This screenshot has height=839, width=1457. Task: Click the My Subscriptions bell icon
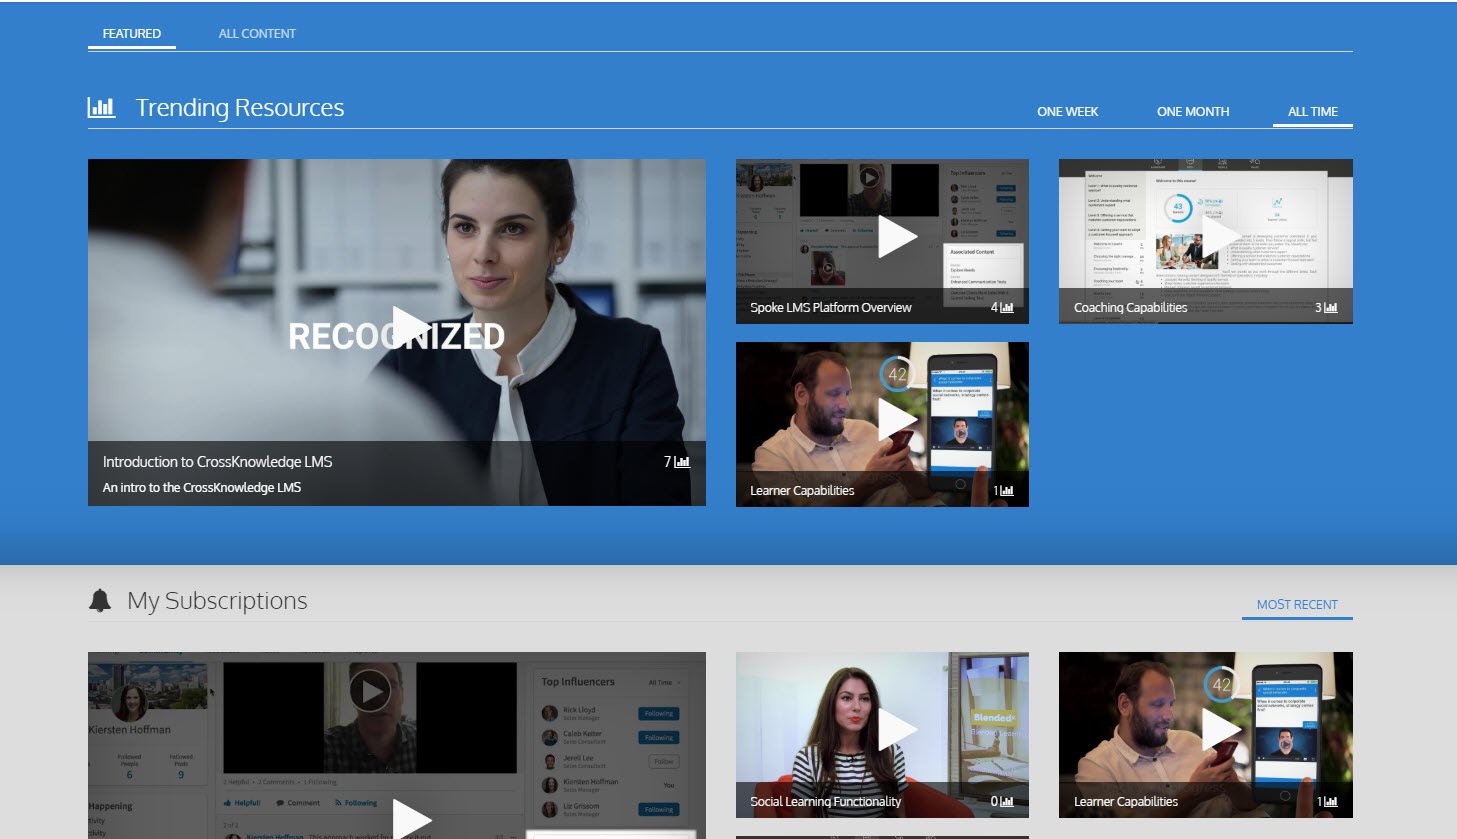pyautogui.click(x=100, y=600)
